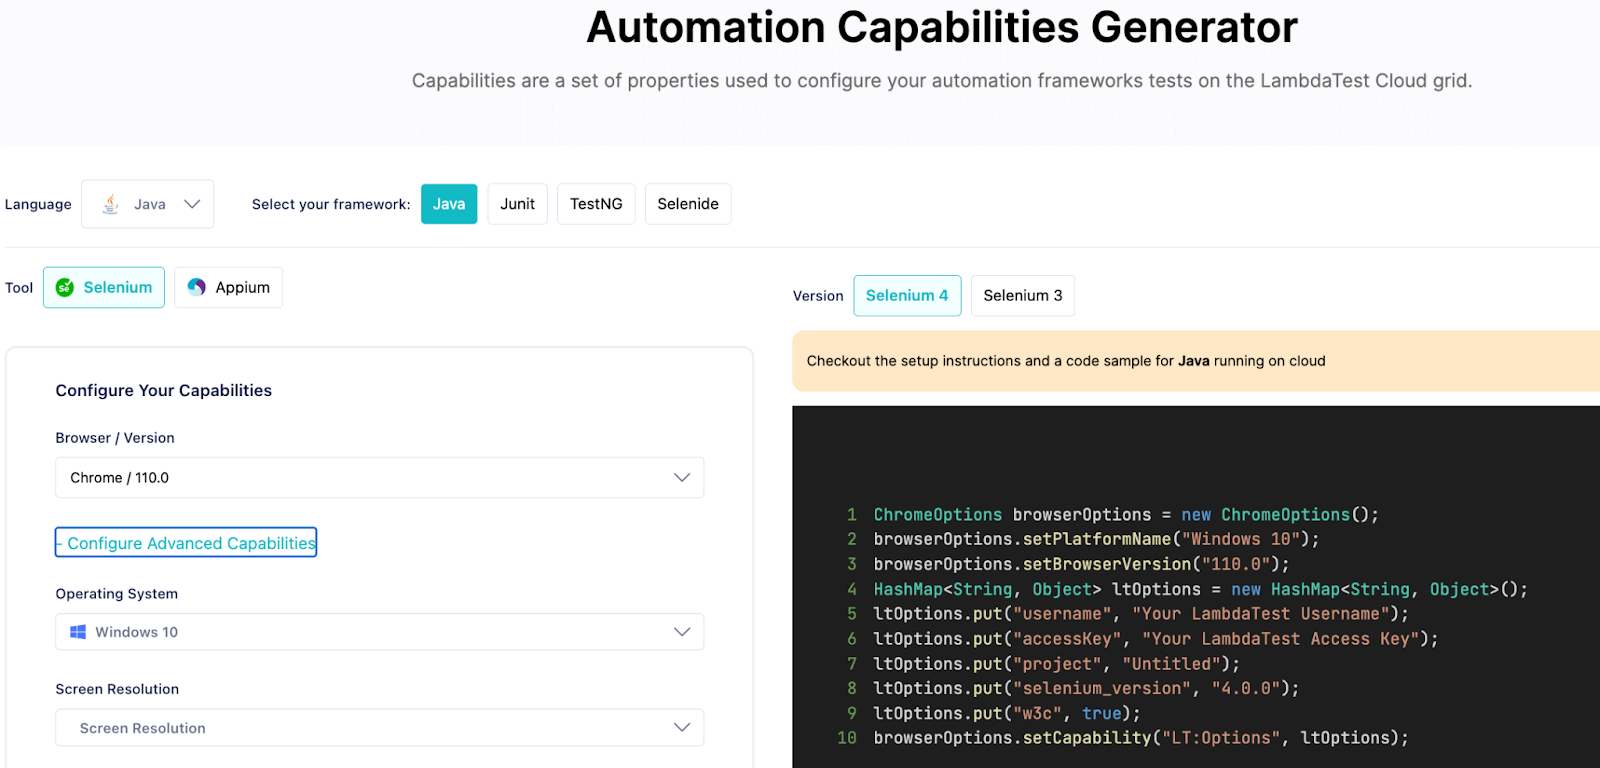The image size is (1600, 768).
Task: Click the HashMap ltOptions declaration line
Action: [1200, 590]
